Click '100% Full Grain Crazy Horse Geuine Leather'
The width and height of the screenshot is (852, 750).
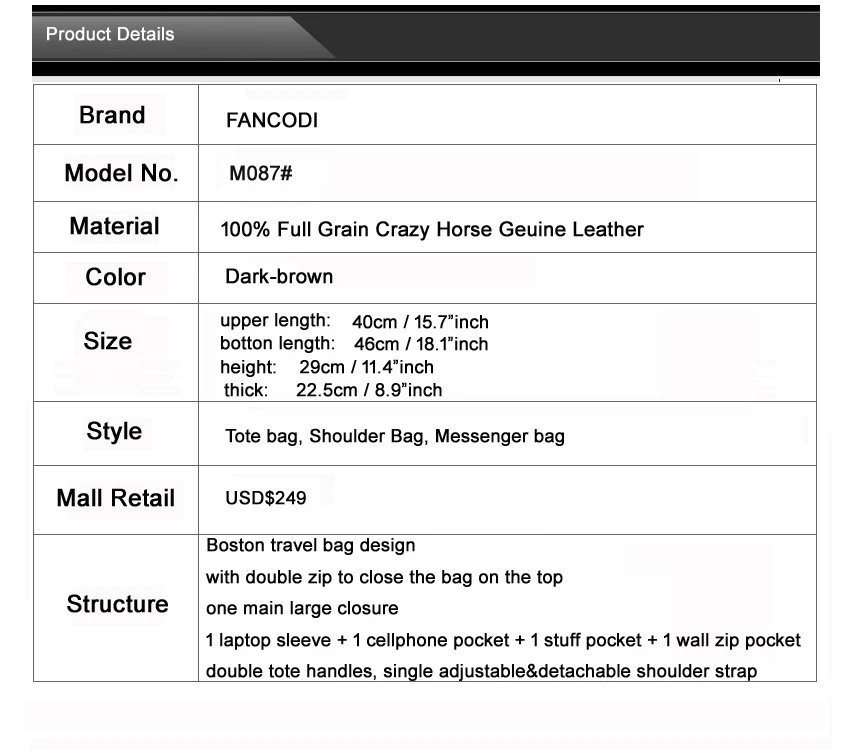(432, 229)
